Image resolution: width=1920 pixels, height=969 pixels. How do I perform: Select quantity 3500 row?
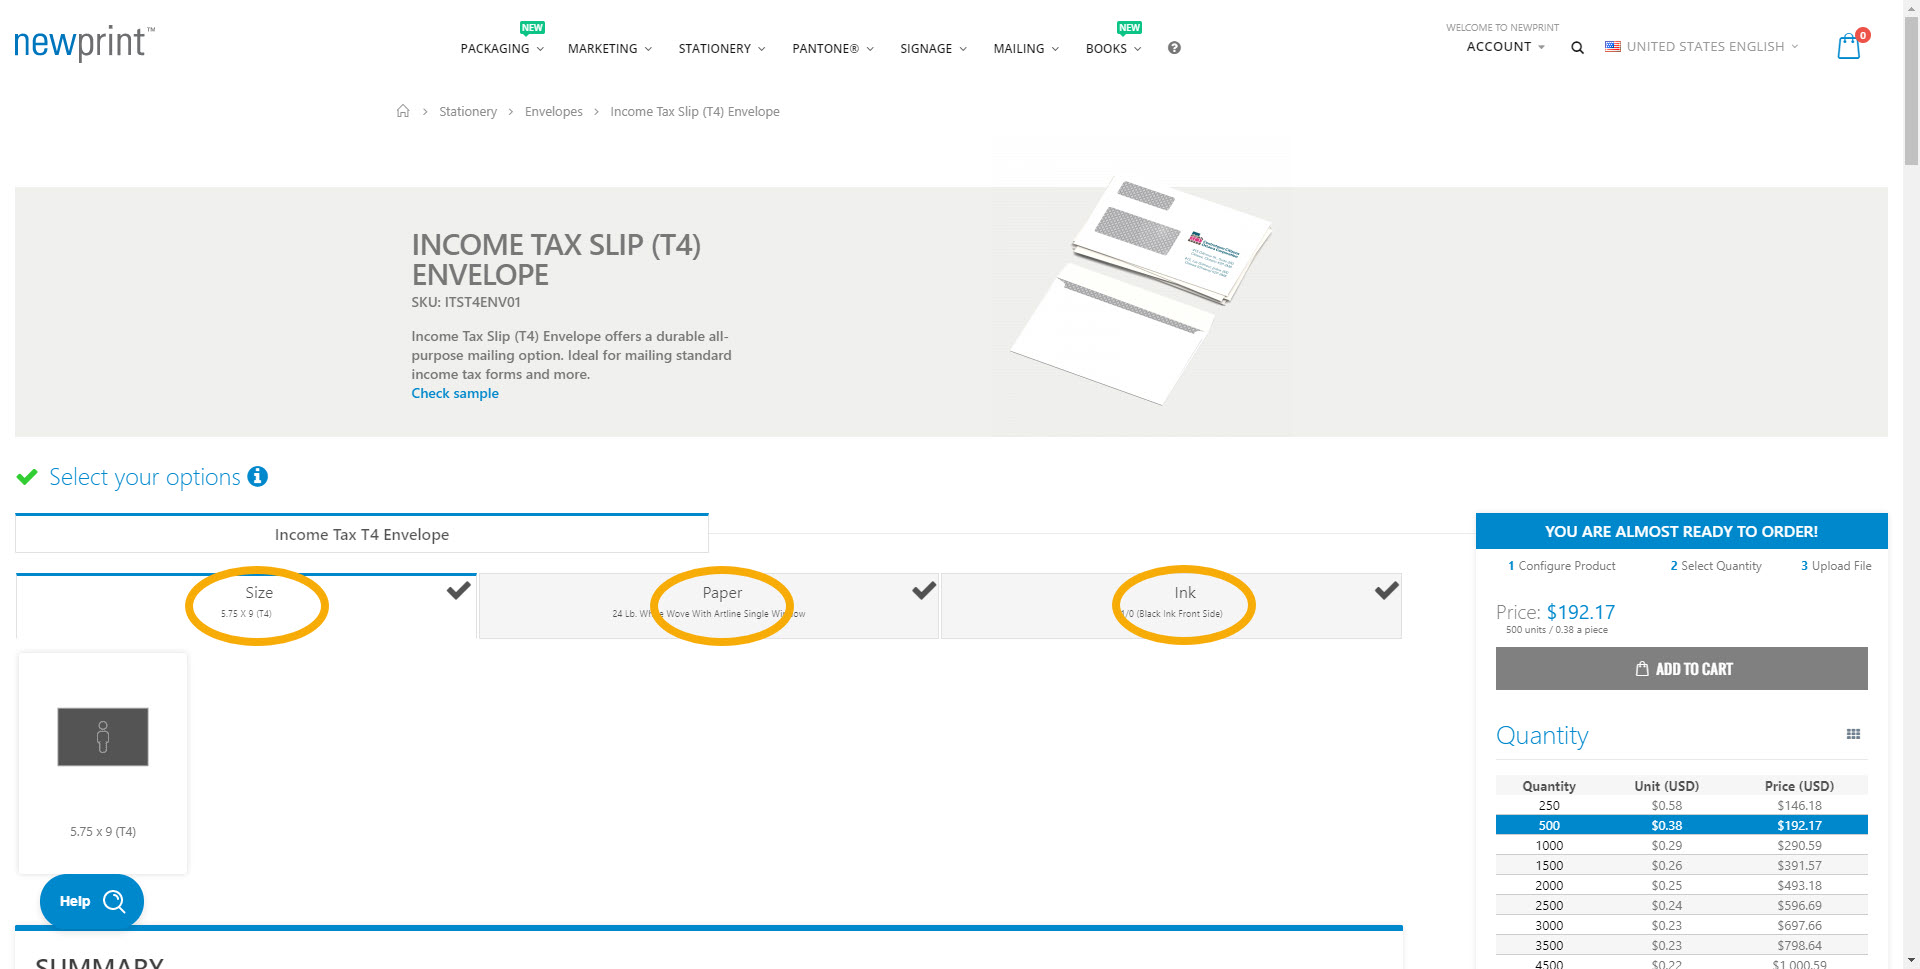[x=1681, y=945]
